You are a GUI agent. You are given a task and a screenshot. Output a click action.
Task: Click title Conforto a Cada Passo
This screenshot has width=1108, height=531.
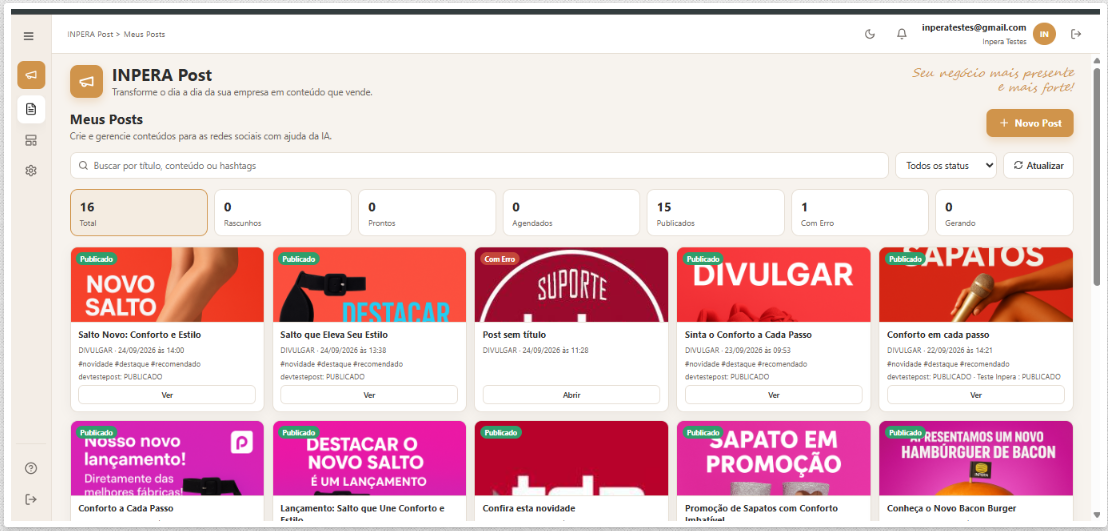tap(126, 508)
